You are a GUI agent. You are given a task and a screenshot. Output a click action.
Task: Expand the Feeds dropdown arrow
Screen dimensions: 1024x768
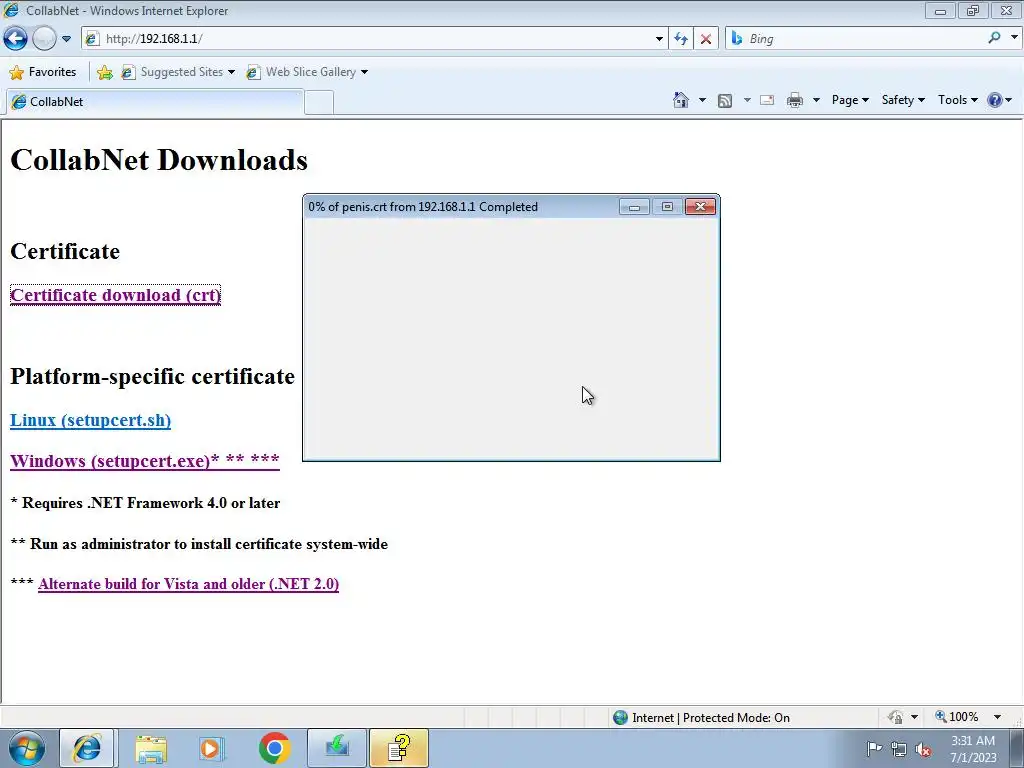[746, 100]
